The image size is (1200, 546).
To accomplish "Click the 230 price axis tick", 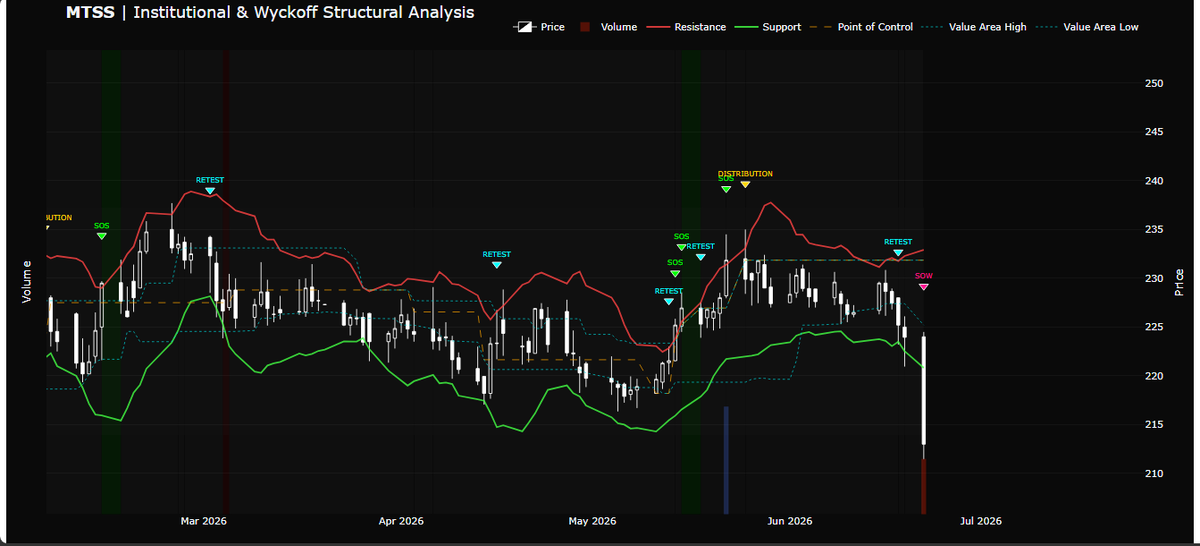I will coord(1154,279).
